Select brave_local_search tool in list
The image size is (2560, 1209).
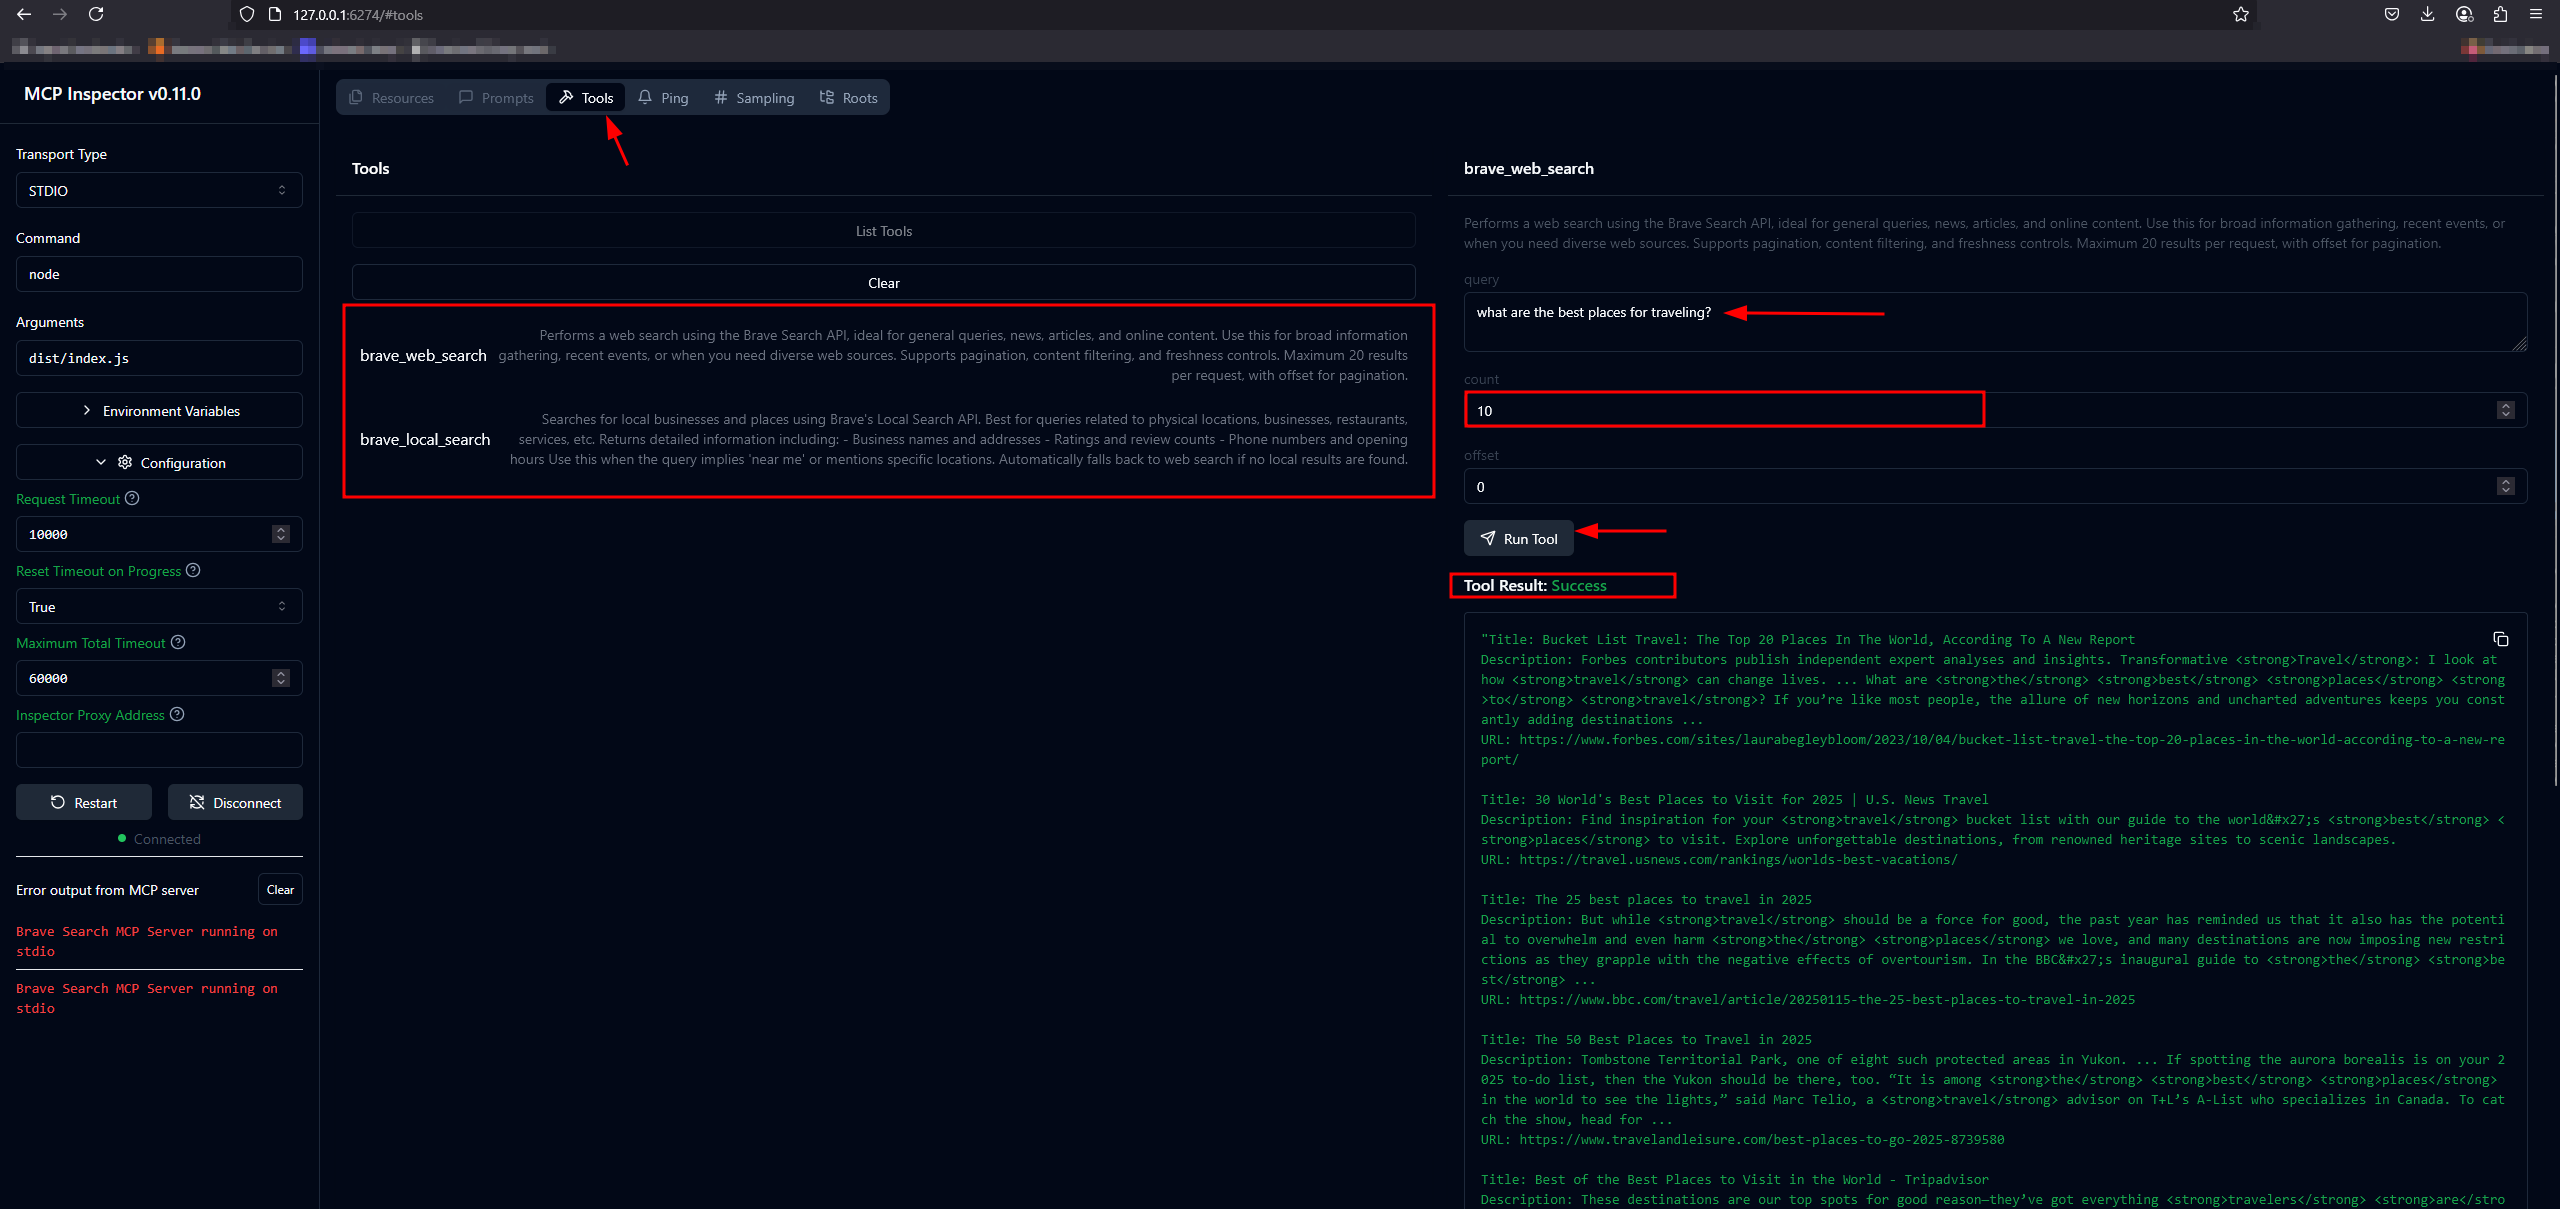(425, 439)
